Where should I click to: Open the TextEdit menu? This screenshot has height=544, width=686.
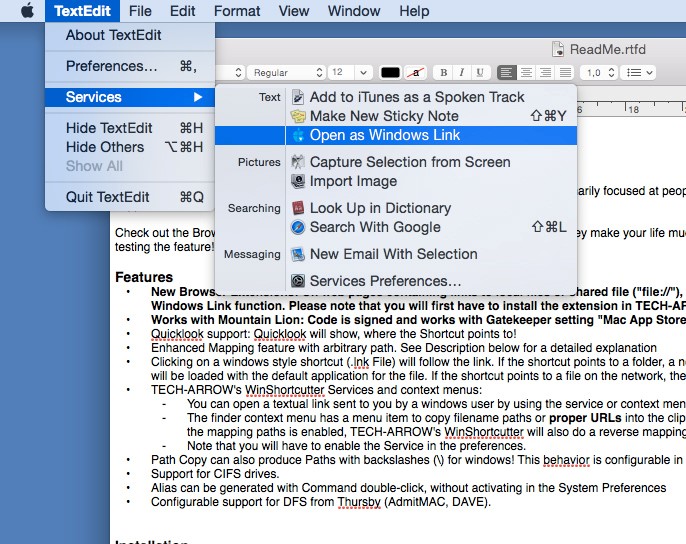click(x=82, y=11)
